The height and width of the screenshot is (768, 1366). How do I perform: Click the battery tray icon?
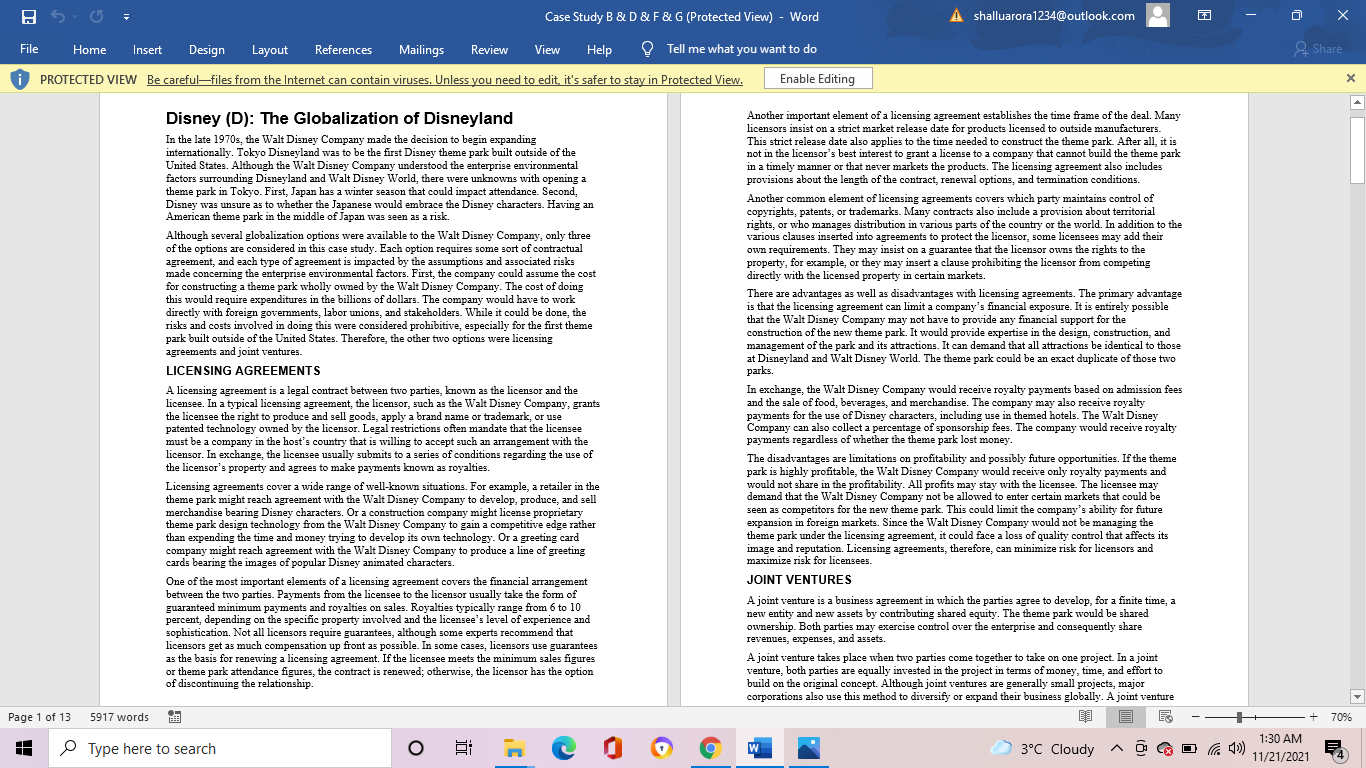[1189, 749]
